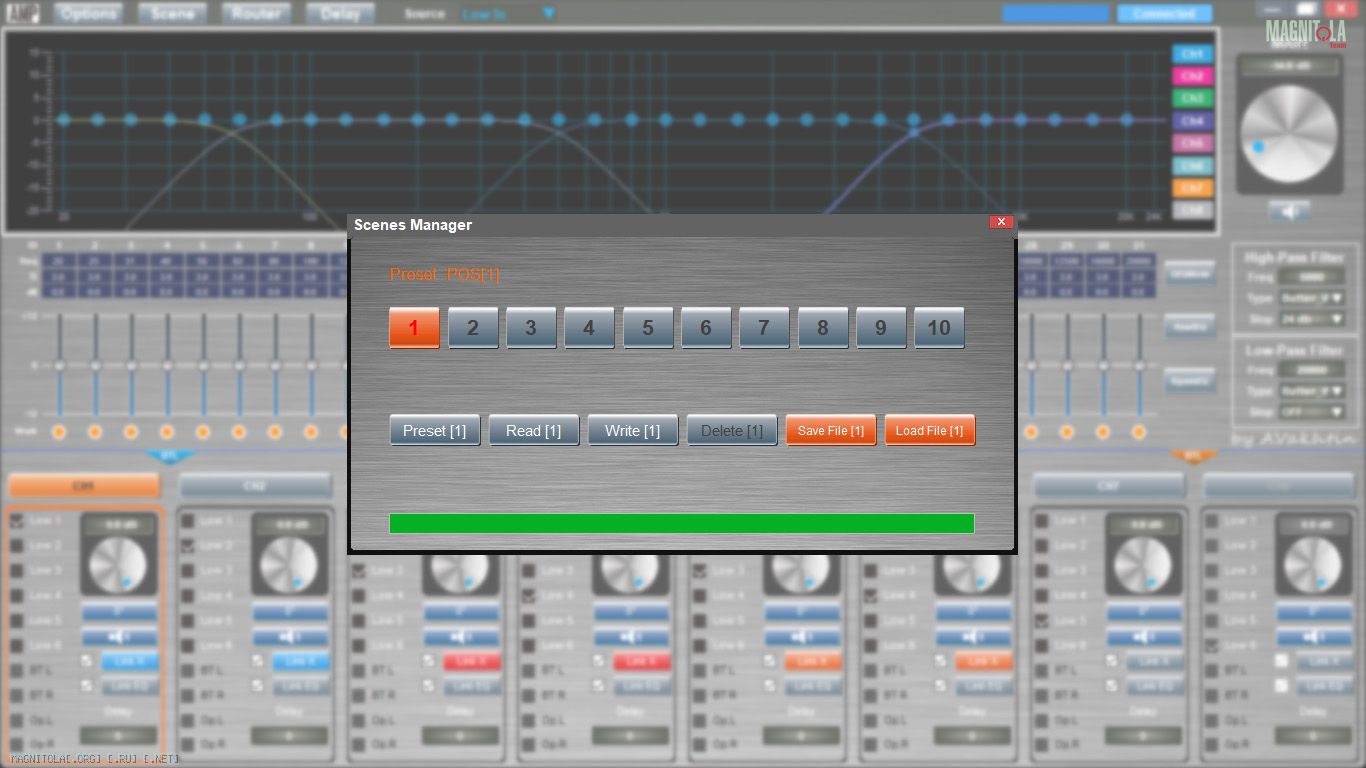Mute CH1 with its speaker button

[x=119, y=637]
